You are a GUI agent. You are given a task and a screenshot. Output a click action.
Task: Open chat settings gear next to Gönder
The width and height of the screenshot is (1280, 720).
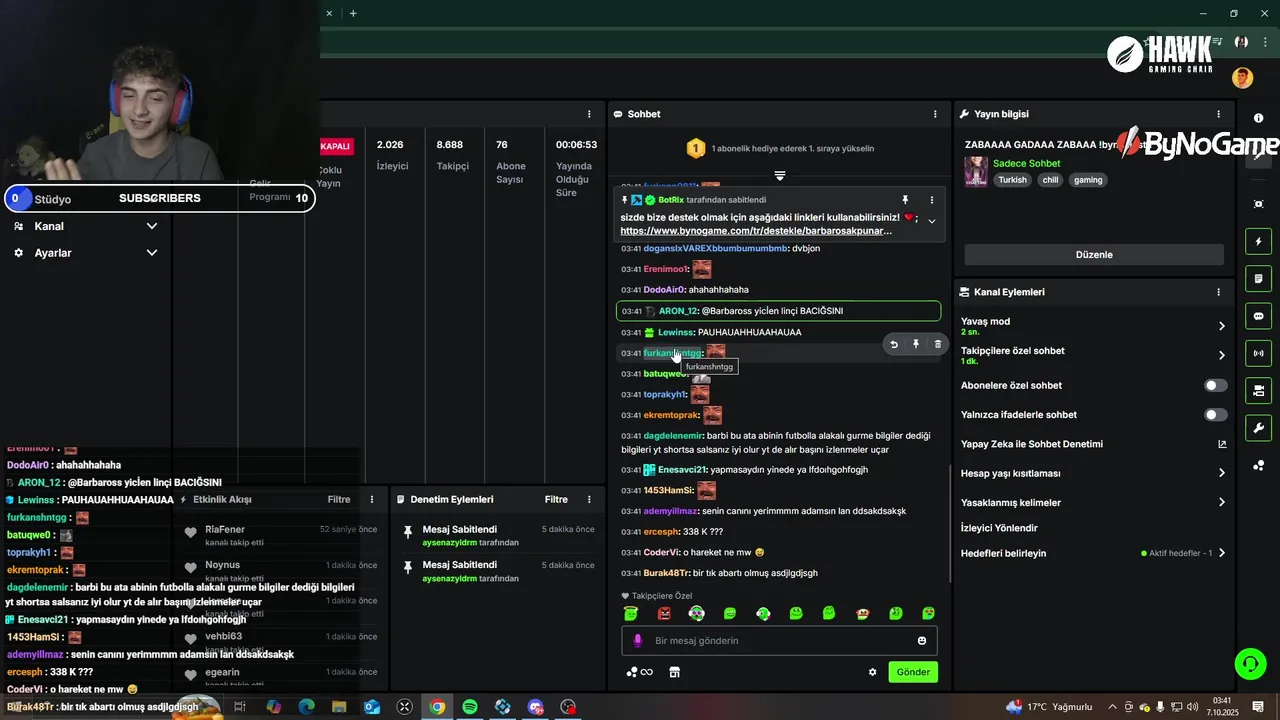(x=872, y=672)
